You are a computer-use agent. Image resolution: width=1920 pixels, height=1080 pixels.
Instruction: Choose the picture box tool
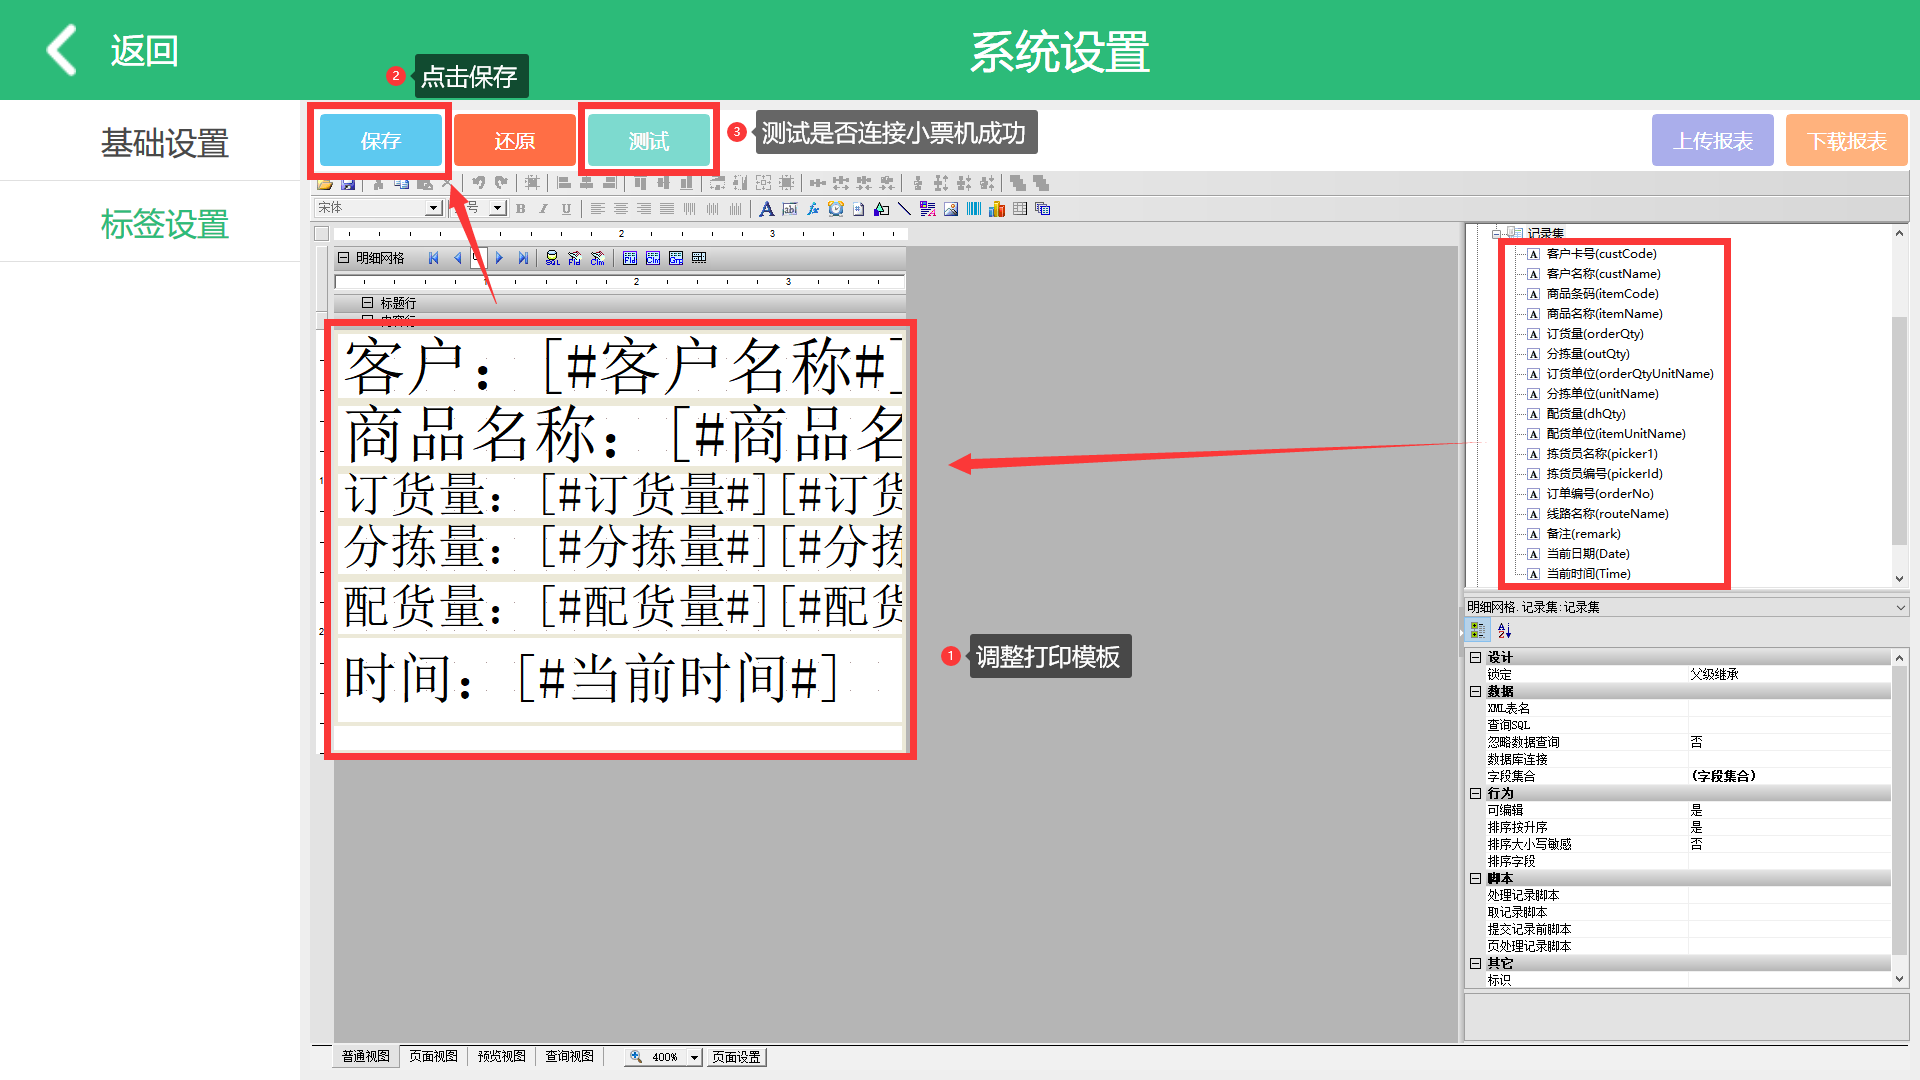[x=951, y=209]
